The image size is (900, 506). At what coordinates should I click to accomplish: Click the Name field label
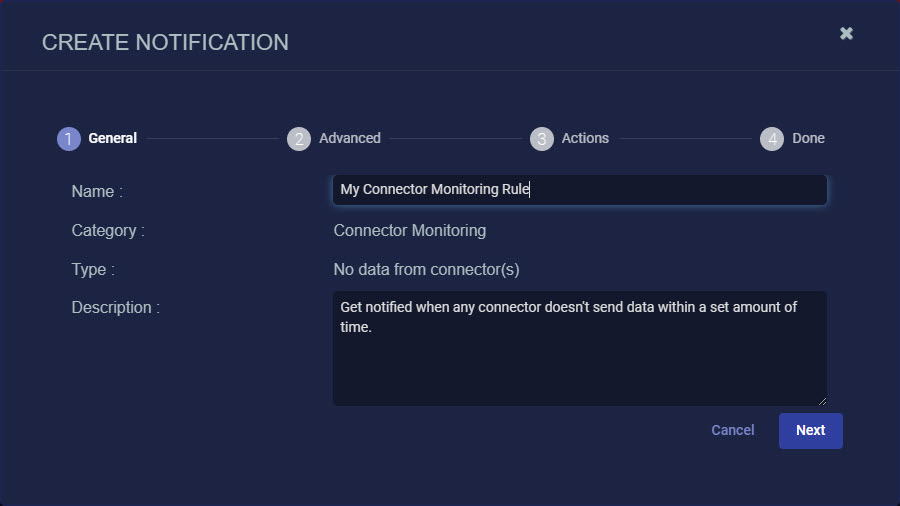click(97, 191)
